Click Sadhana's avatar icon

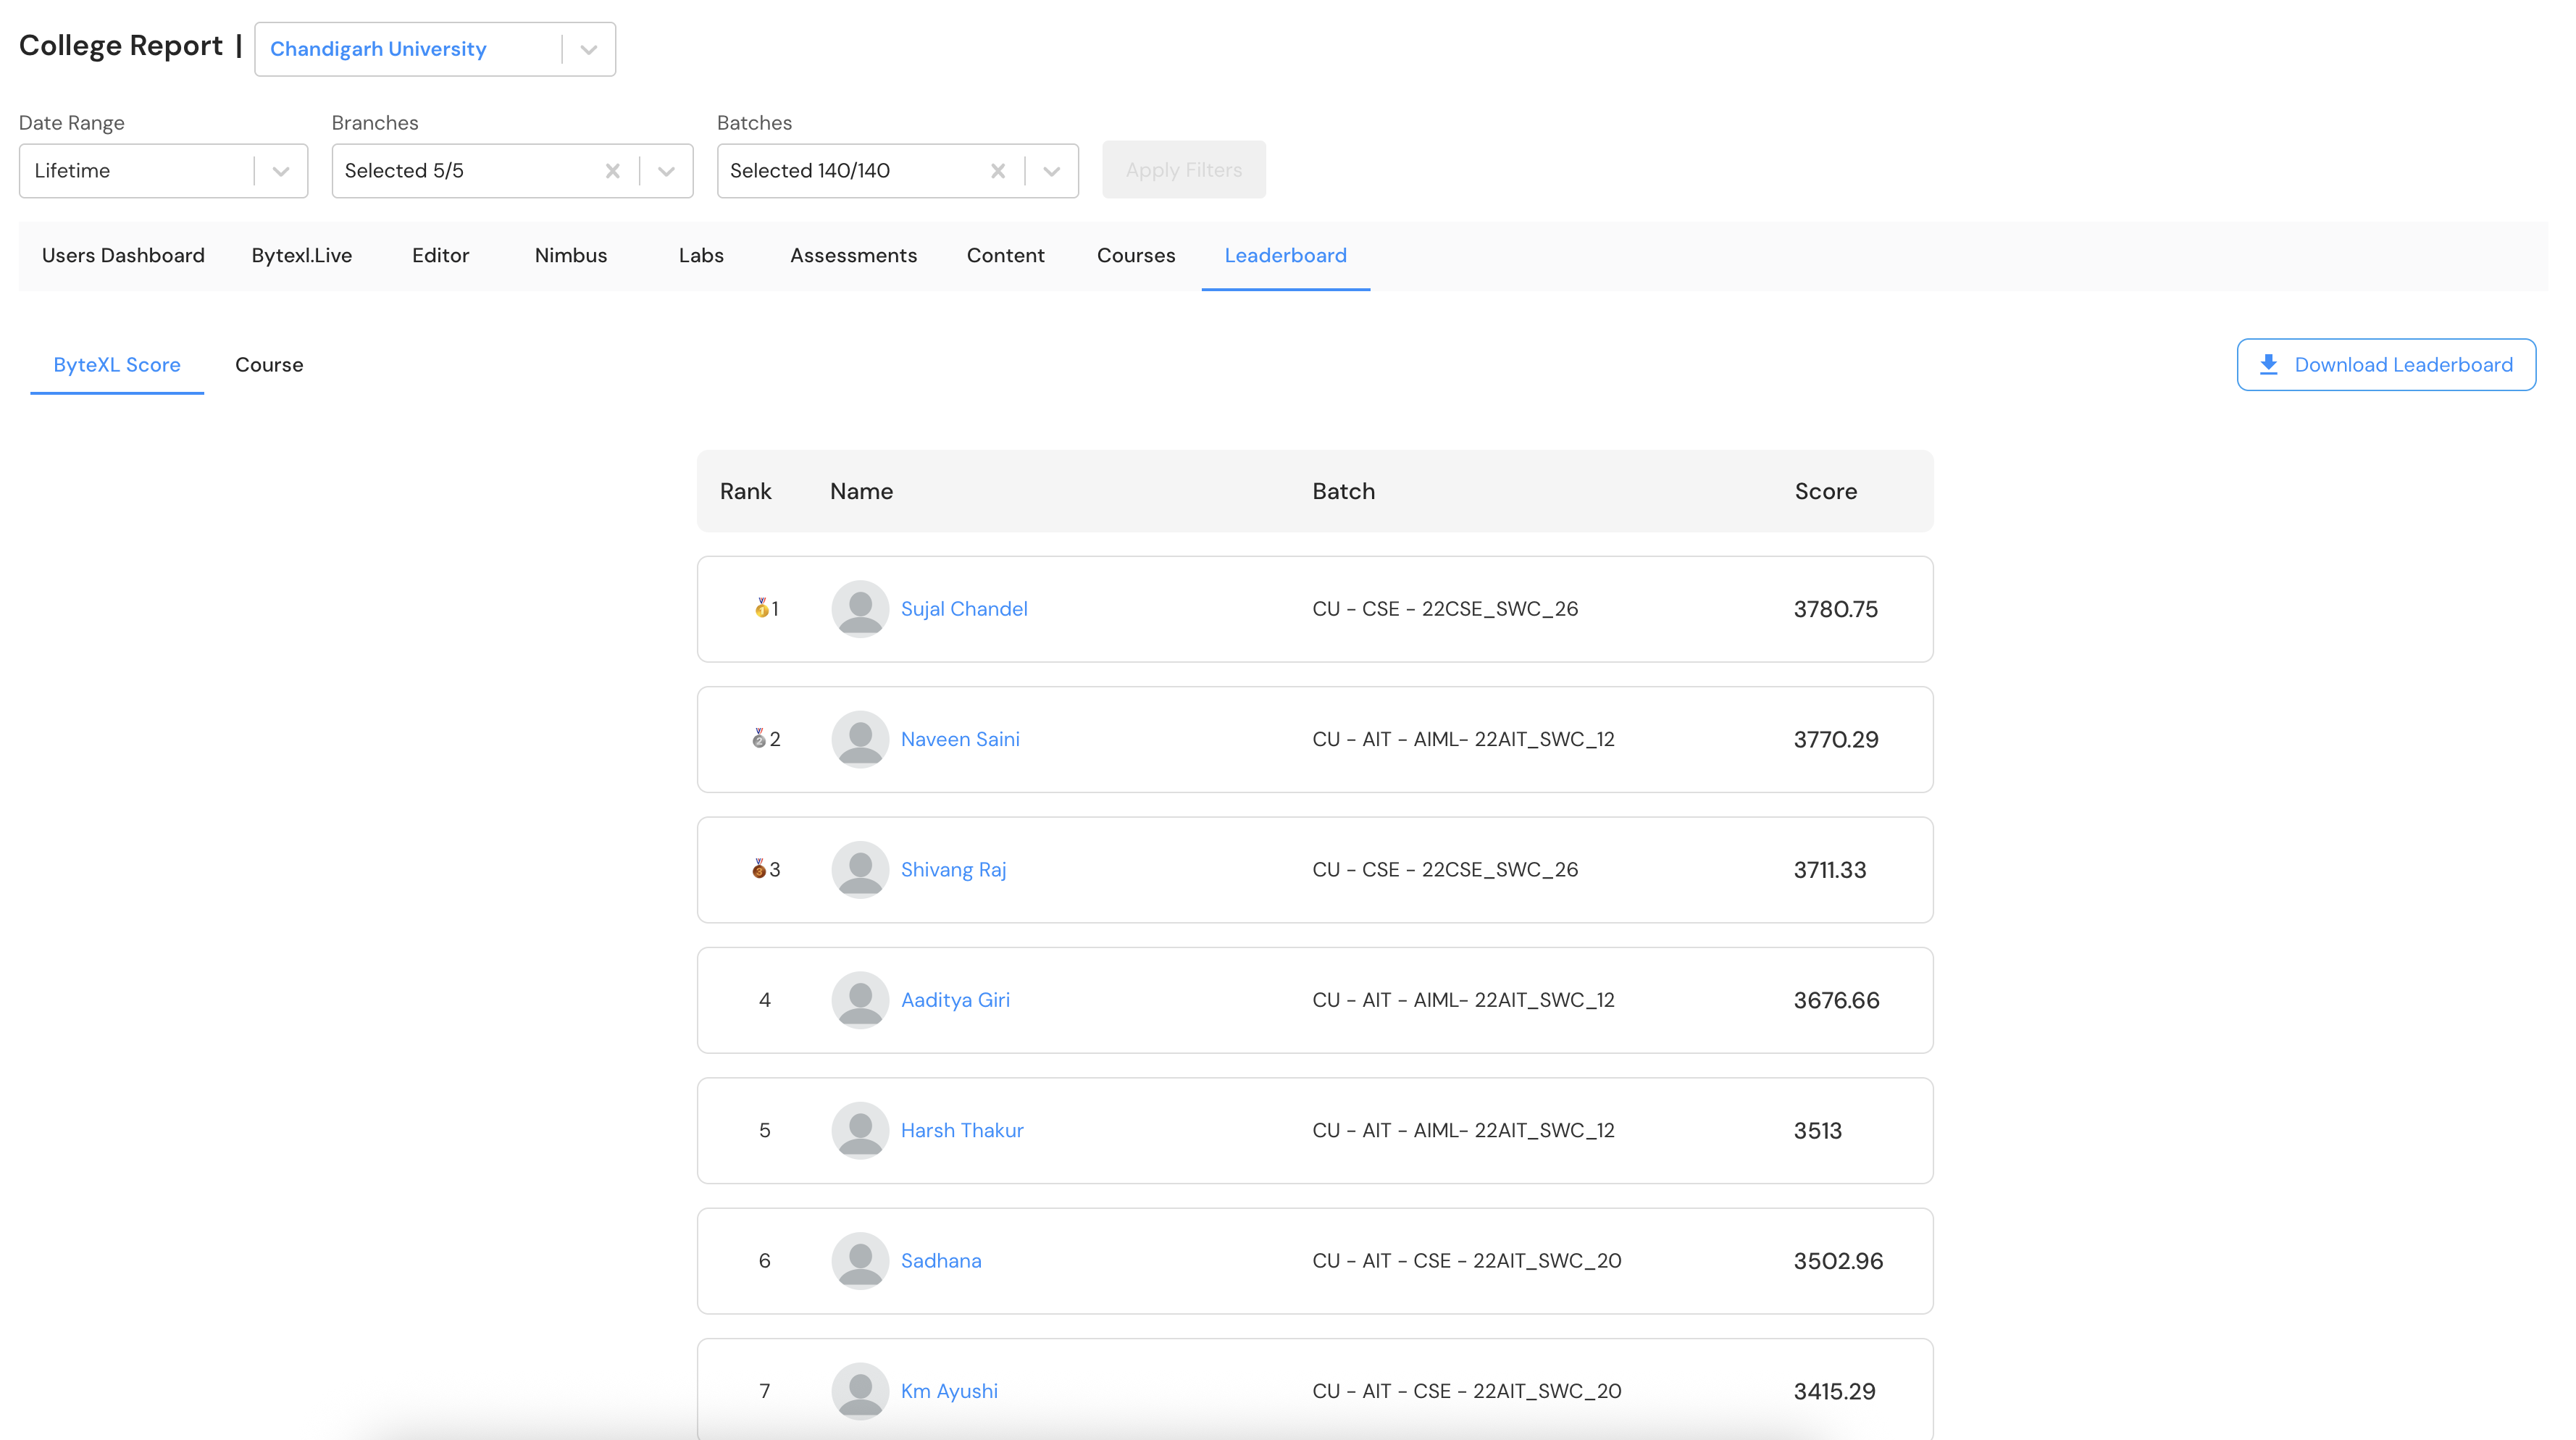click(860, 1260)
